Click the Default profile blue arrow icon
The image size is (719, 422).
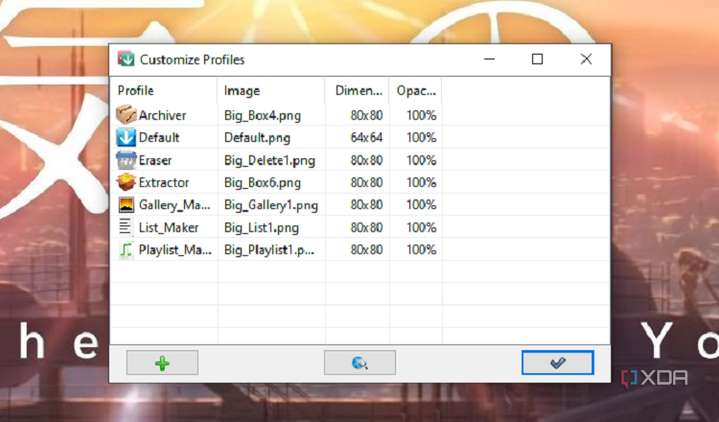(126, 137)
